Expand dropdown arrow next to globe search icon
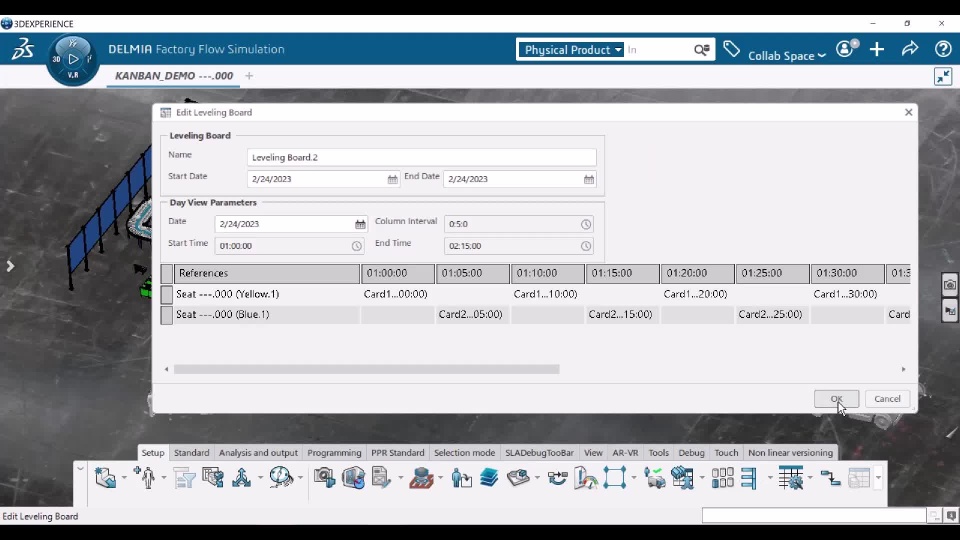The height and width of the screenshot is (540, 960). 301,478
